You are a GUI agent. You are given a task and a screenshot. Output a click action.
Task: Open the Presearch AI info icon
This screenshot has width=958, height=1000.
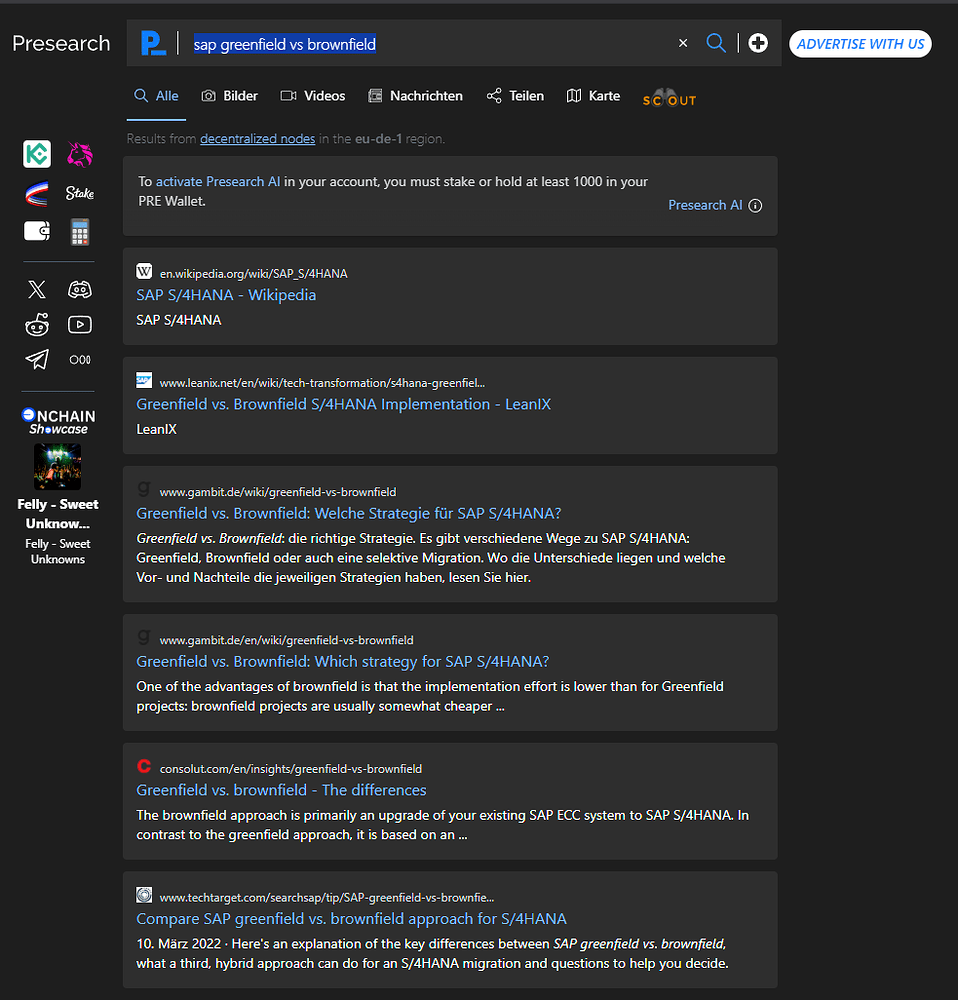755,205
